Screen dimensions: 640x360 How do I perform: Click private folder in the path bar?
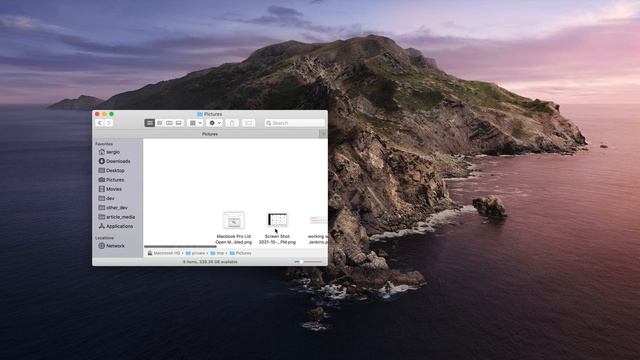(196, 253)
